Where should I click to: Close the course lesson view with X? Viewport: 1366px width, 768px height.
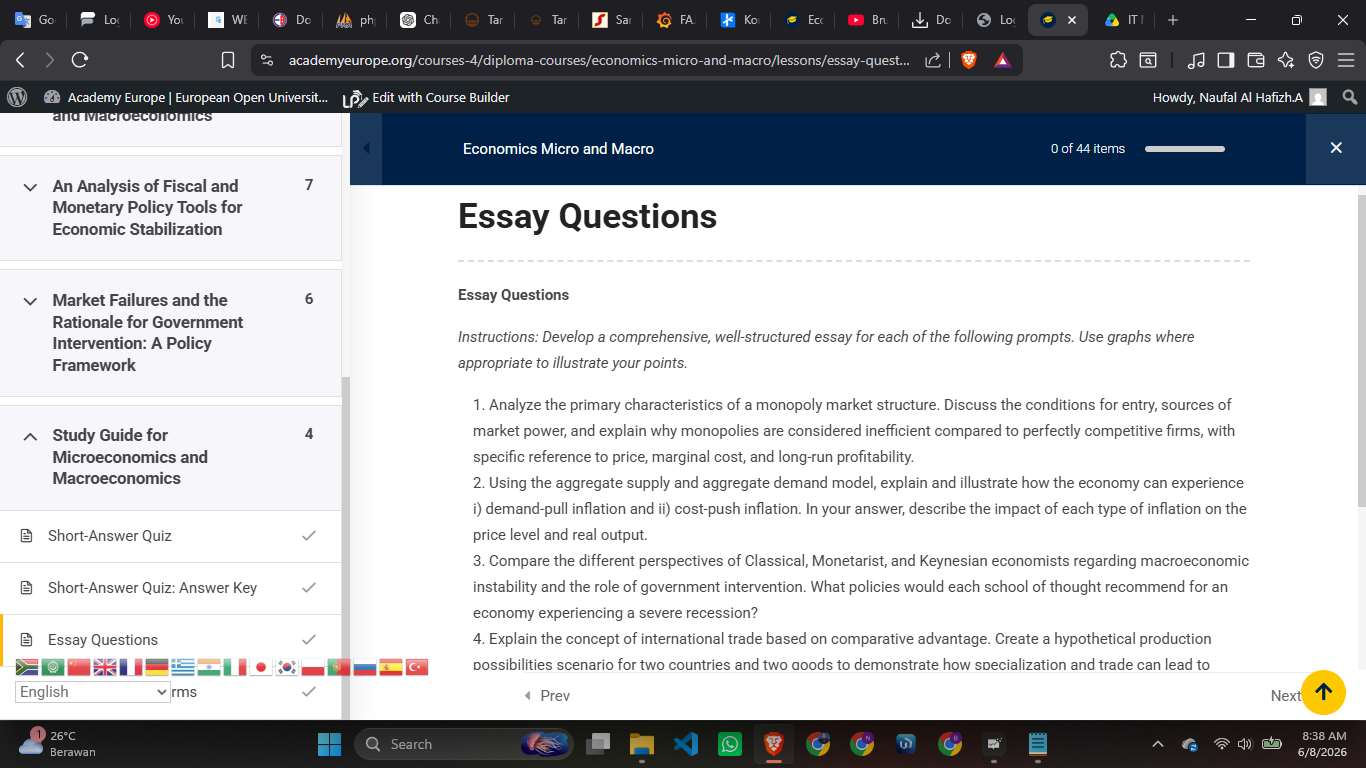(x=1336, y=148)
